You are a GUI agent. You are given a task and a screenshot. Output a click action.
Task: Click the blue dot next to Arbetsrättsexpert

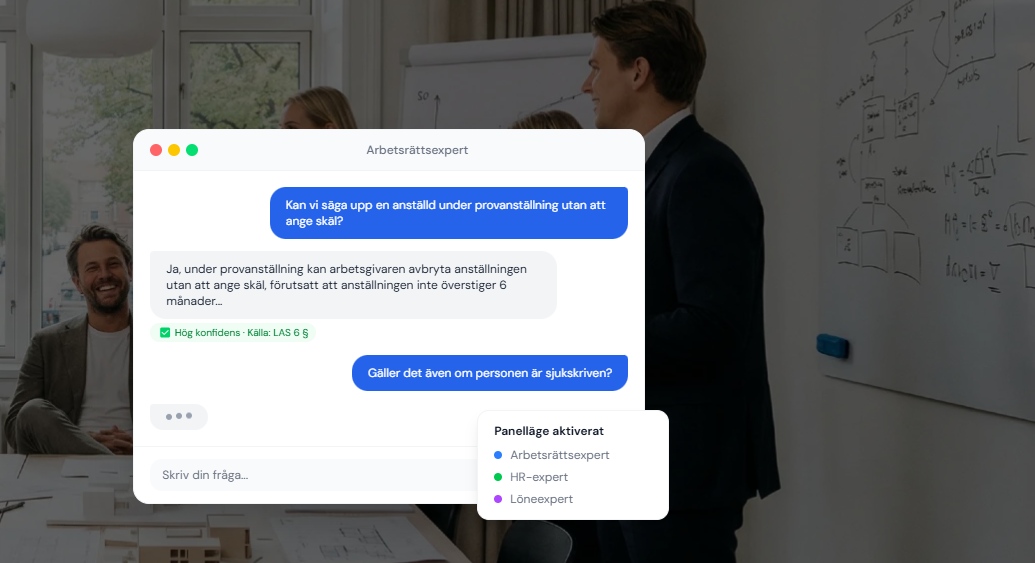[498, 455]
